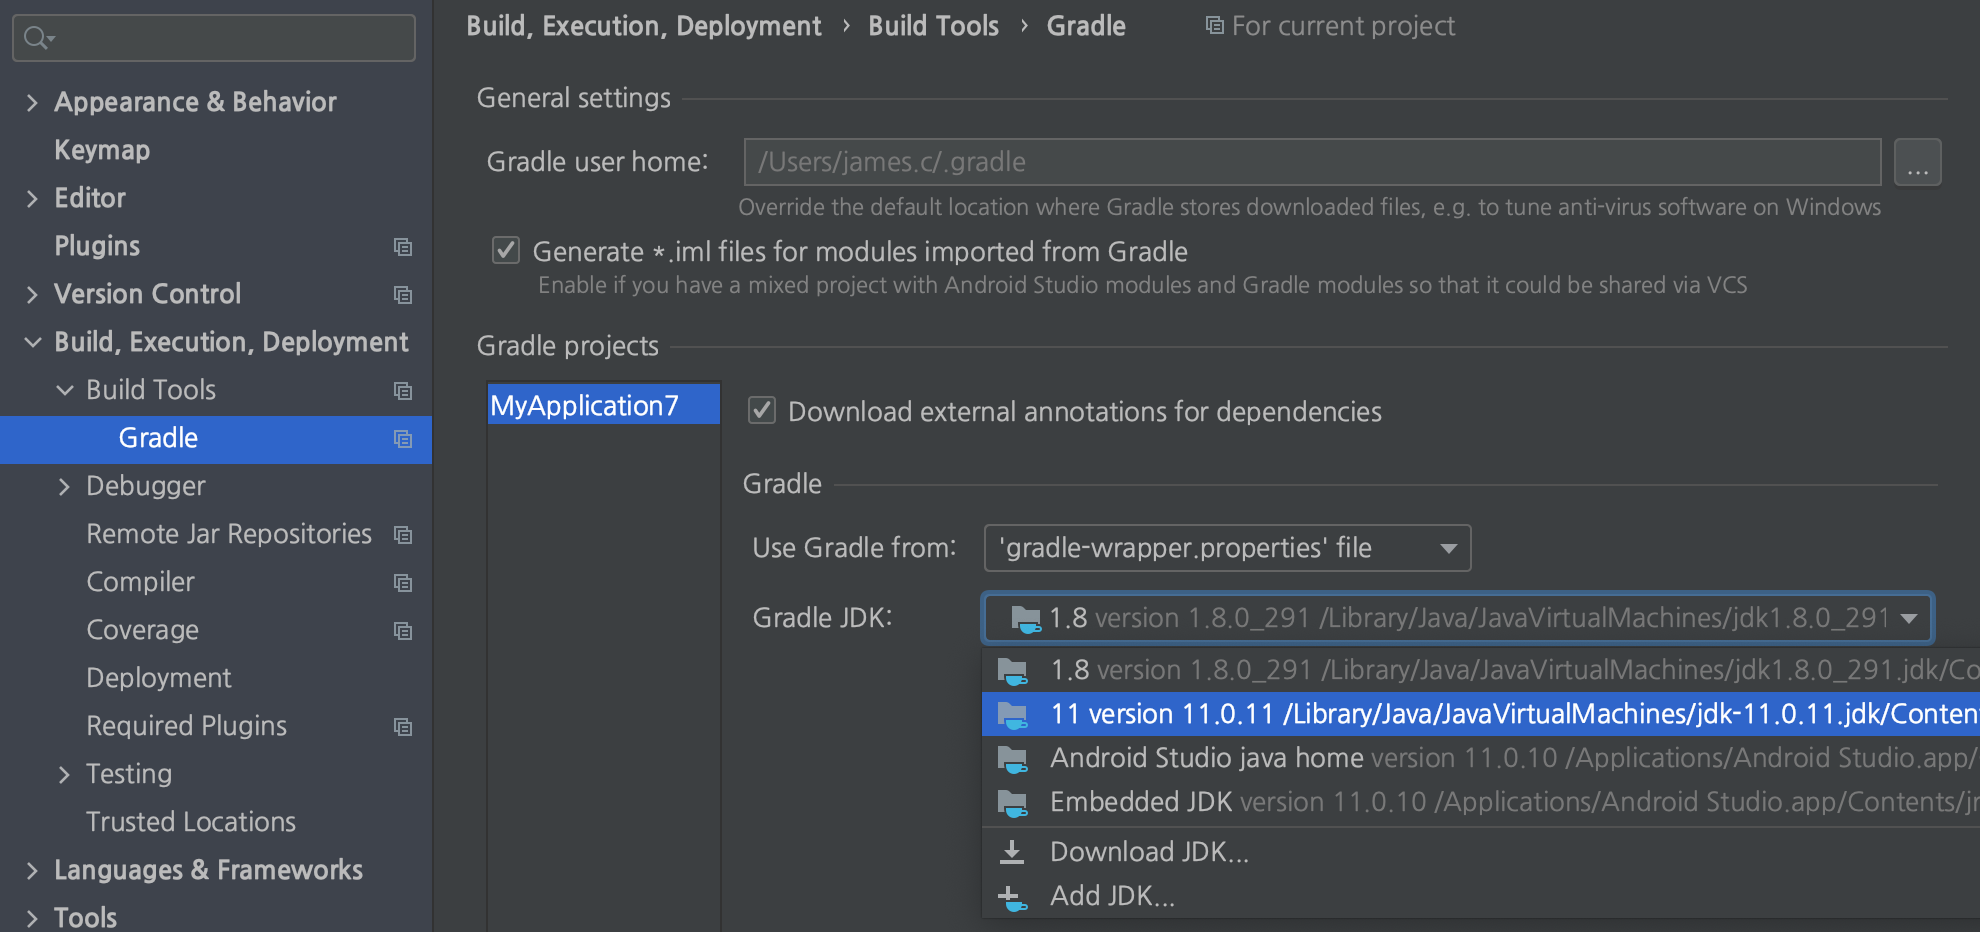Click project-level icon beside Build Tools
This screenshot has width=1980, height=932.
tap(403, 390)
